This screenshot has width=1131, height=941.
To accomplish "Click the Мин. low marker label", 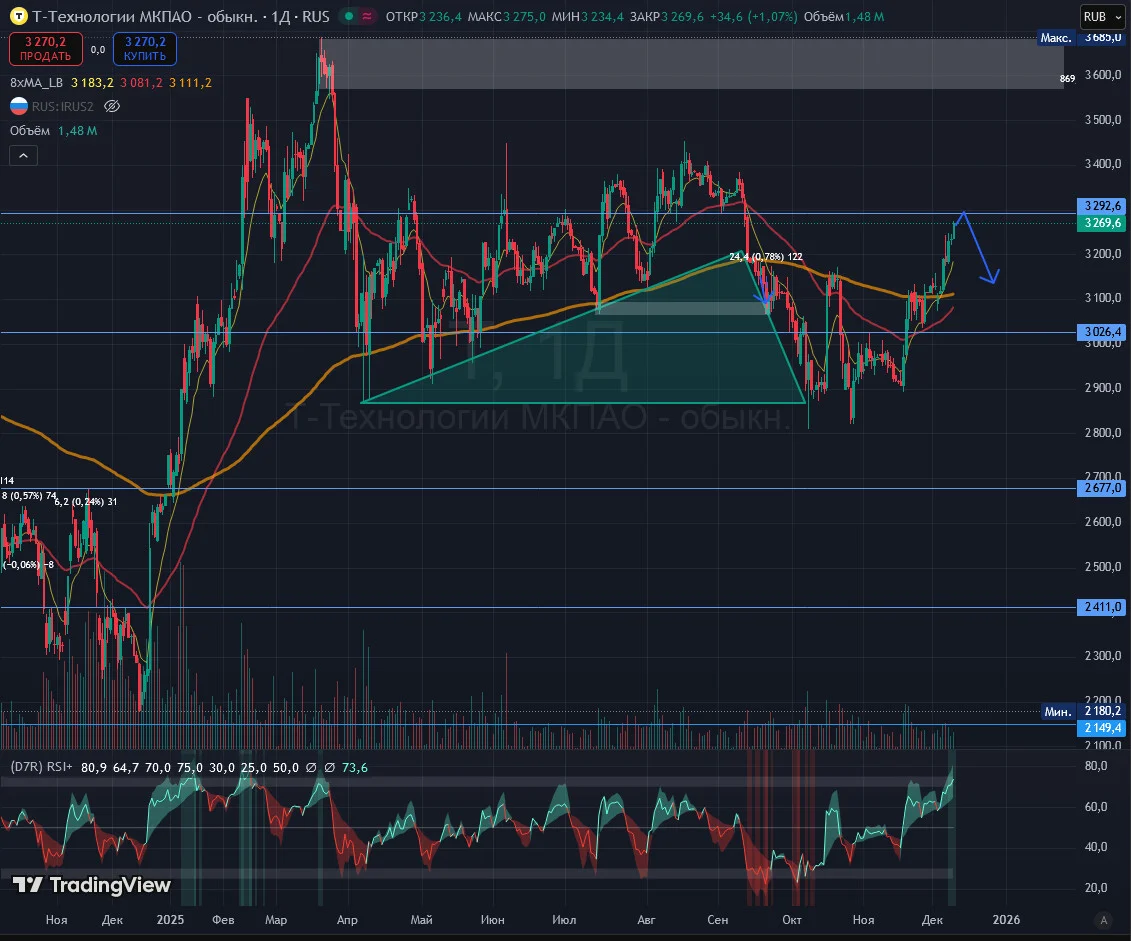I will coord(1058,712).
